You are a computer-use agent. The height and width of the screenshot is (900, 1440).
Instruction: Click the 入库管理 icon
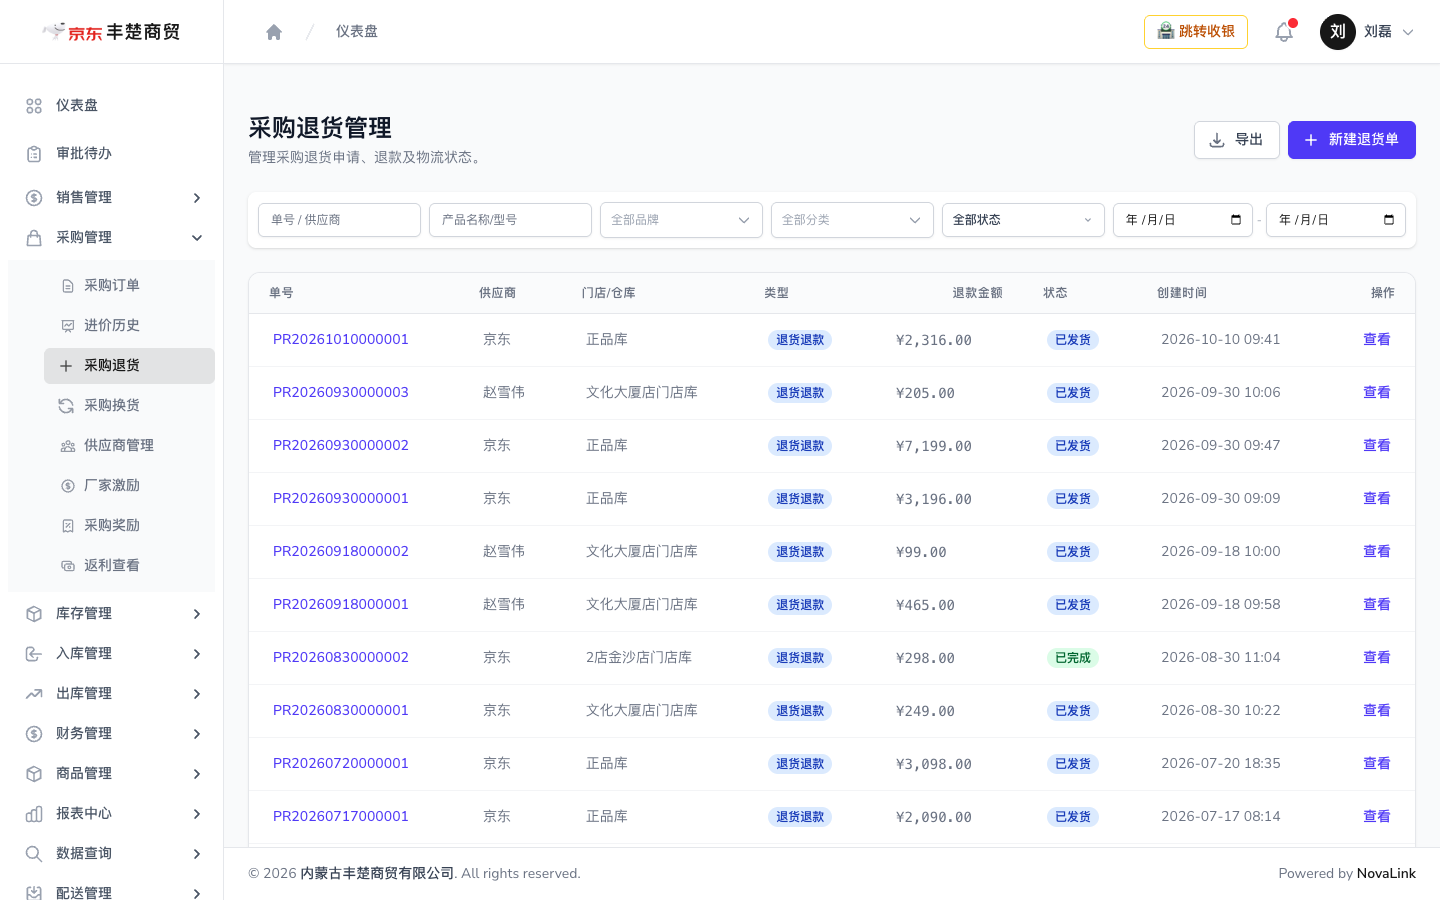pyautogui.click(x=34, y=654)
